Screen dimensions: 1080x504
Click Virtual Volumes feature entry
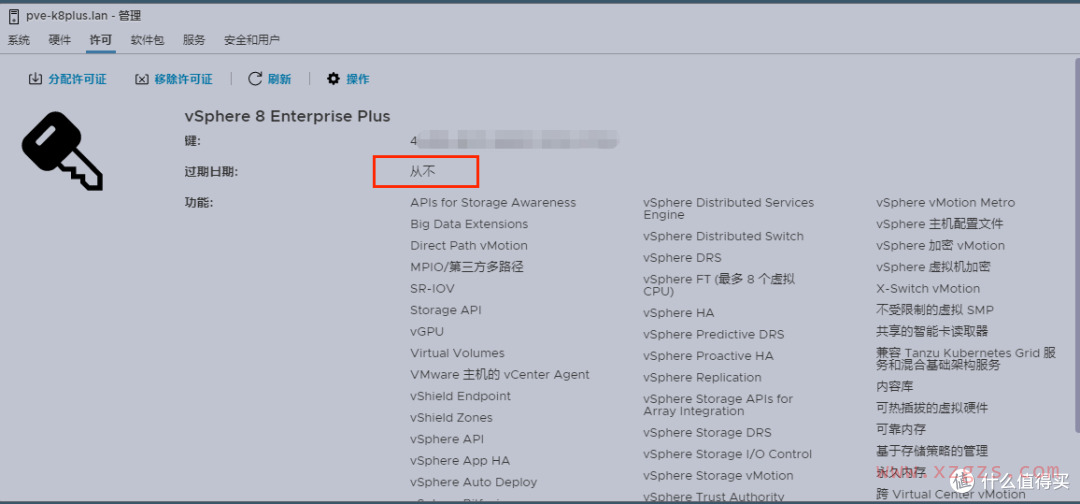tap(457, 353)
